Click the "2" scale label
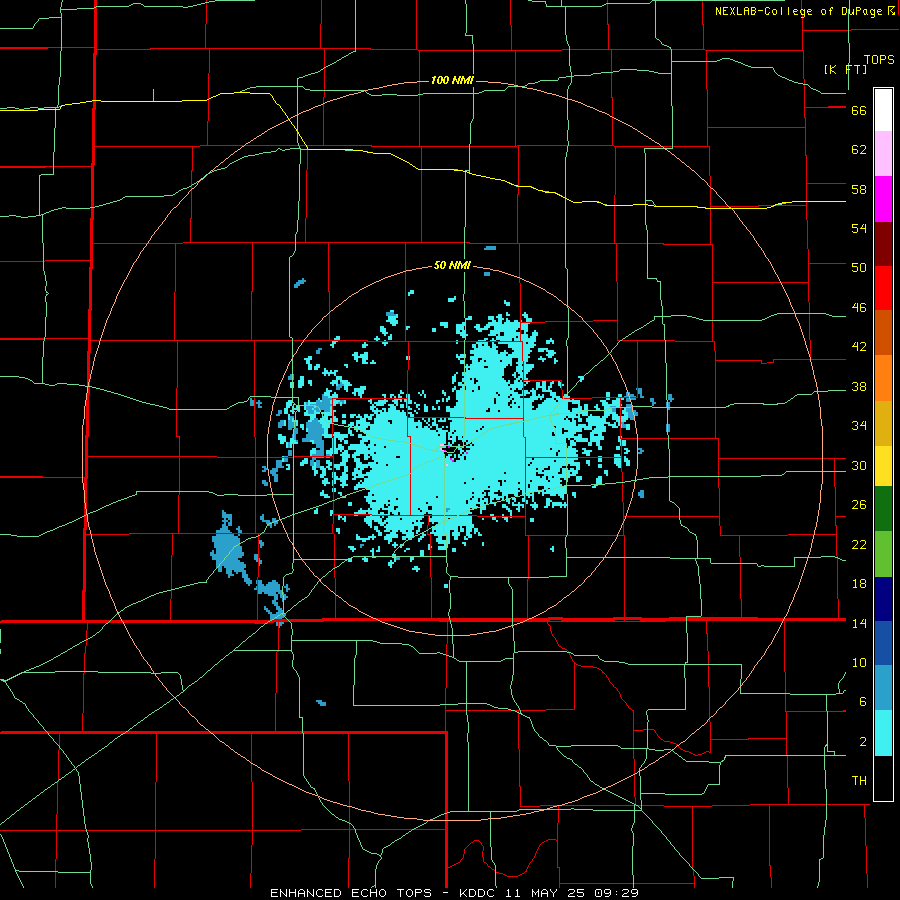 point(863,742)
